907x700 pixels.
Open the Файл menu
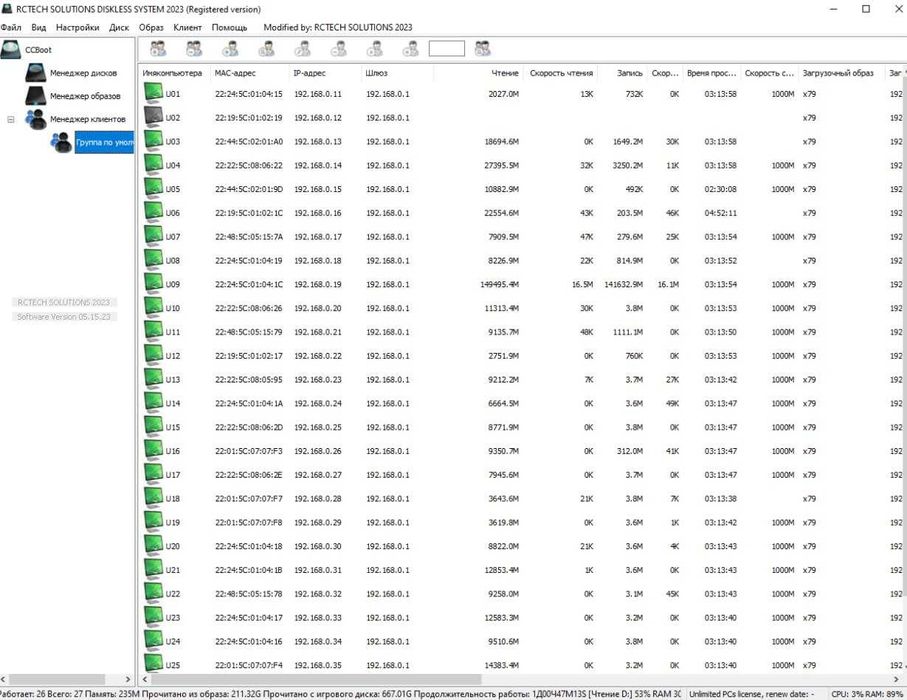pyautogui.click(x=11, y=27)
